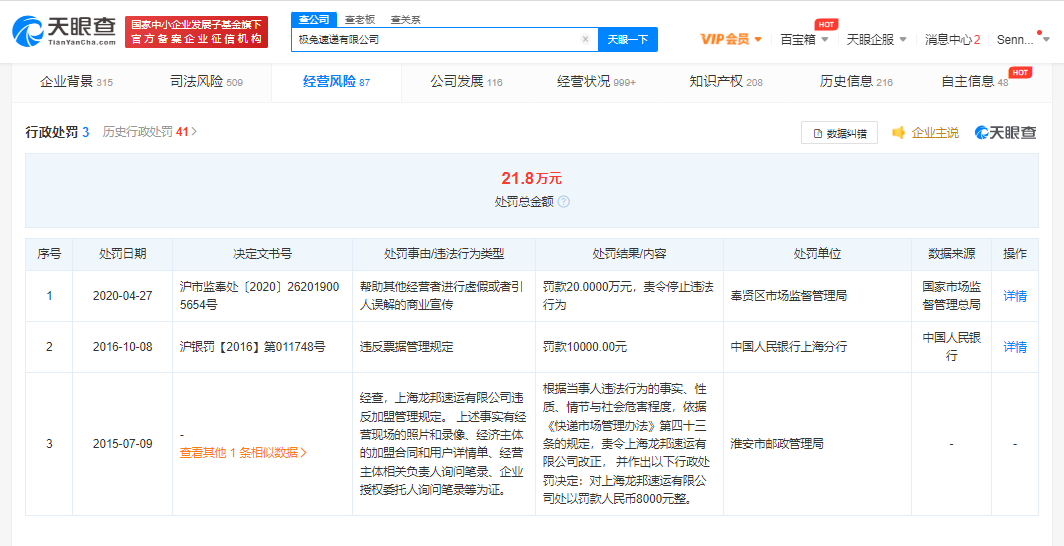Switch to the 历史信息 tab
The image size is (1064, 546).
click(x=856, y=83)
